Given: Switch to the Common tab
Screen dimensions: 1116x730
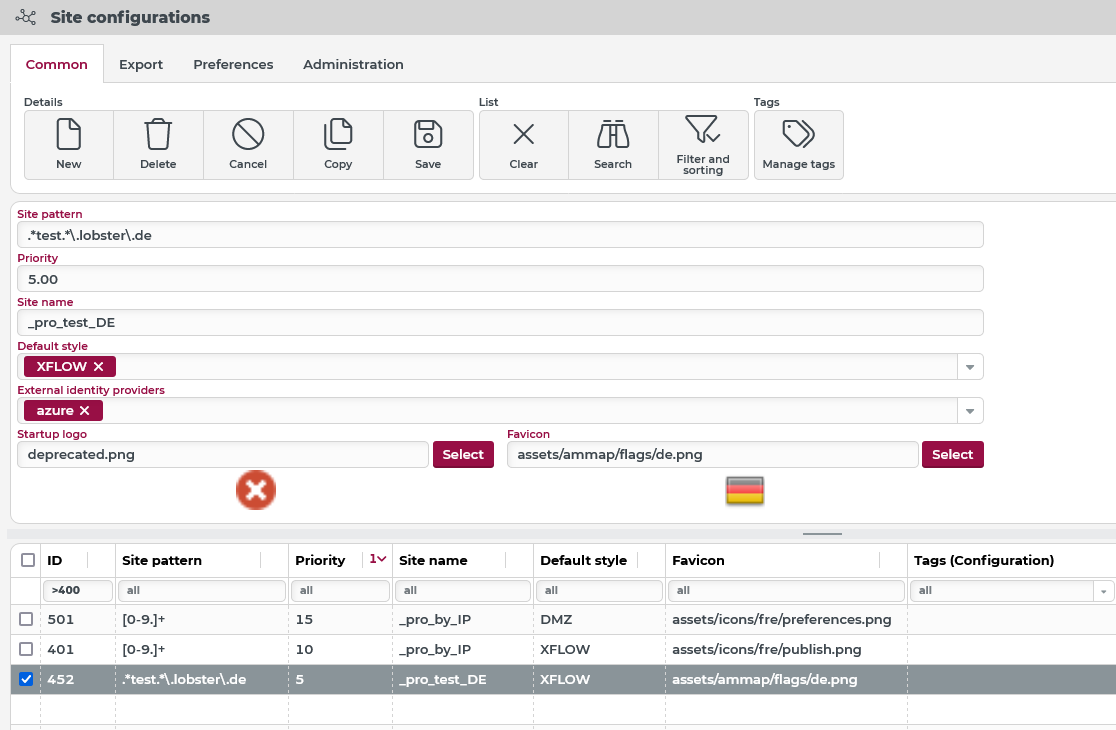Looking at the screenshot, I should 57,64.
